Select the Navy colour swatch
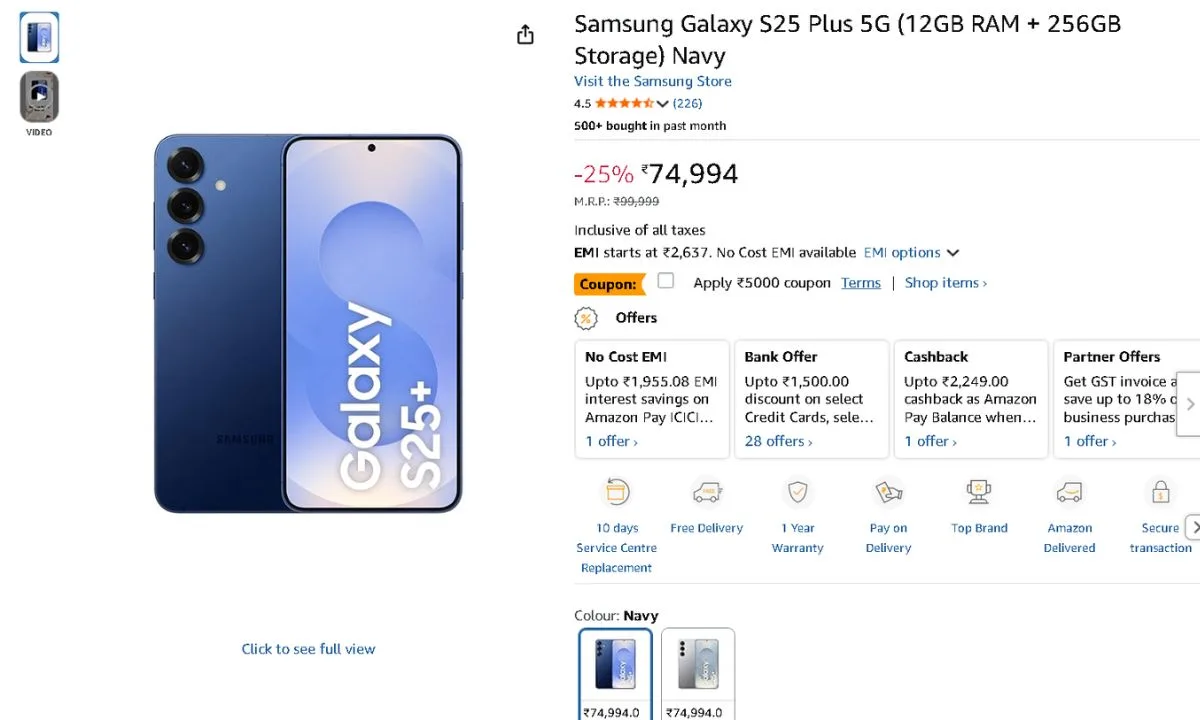 [615, 665]
